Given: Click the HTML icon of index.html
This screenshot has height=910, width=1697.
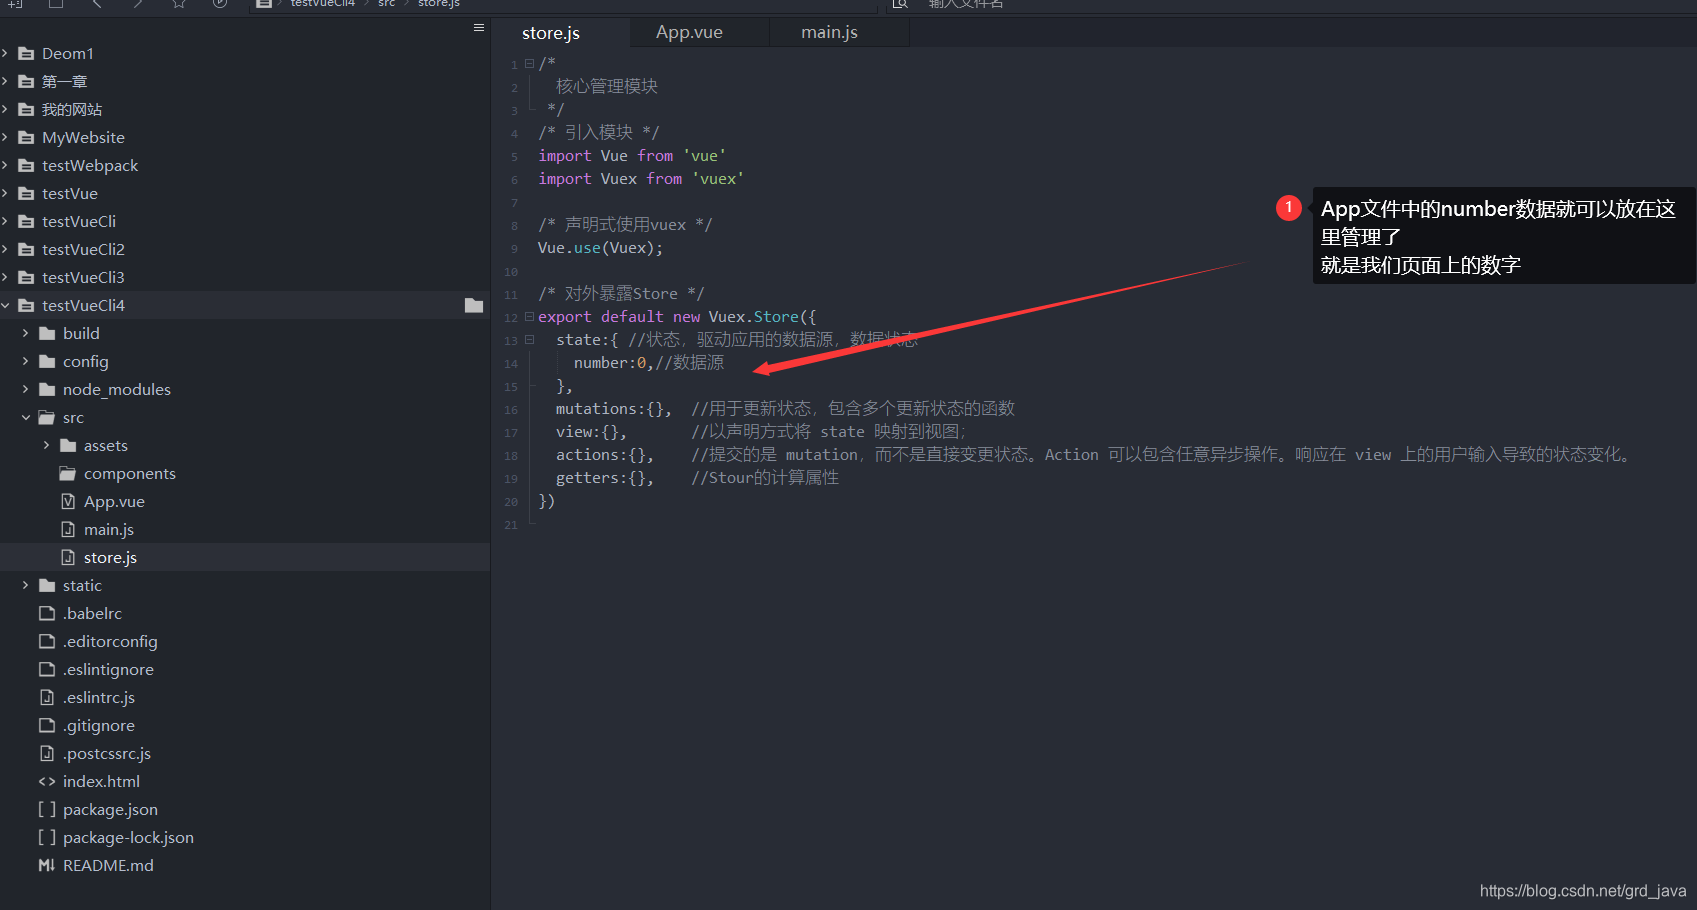Looking at the screenshot, I should coord(47,781).
